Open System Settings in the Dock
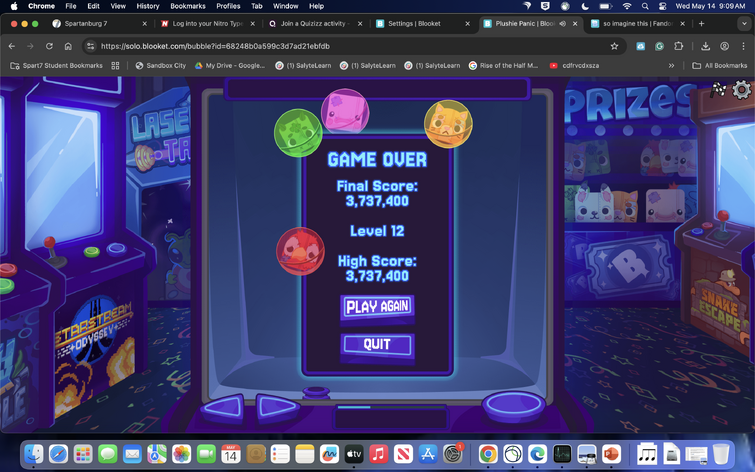 (x=453, y=454)
